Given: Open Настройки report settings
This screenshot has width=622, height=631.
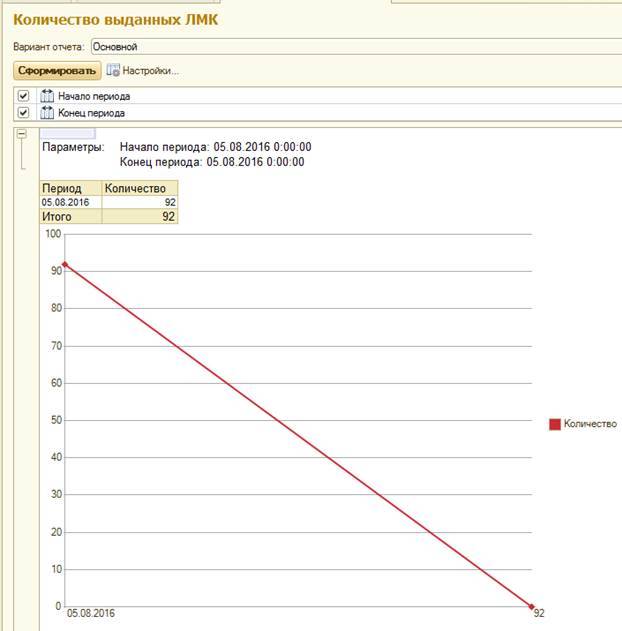Looking at the screenshot, I should 150,70.
